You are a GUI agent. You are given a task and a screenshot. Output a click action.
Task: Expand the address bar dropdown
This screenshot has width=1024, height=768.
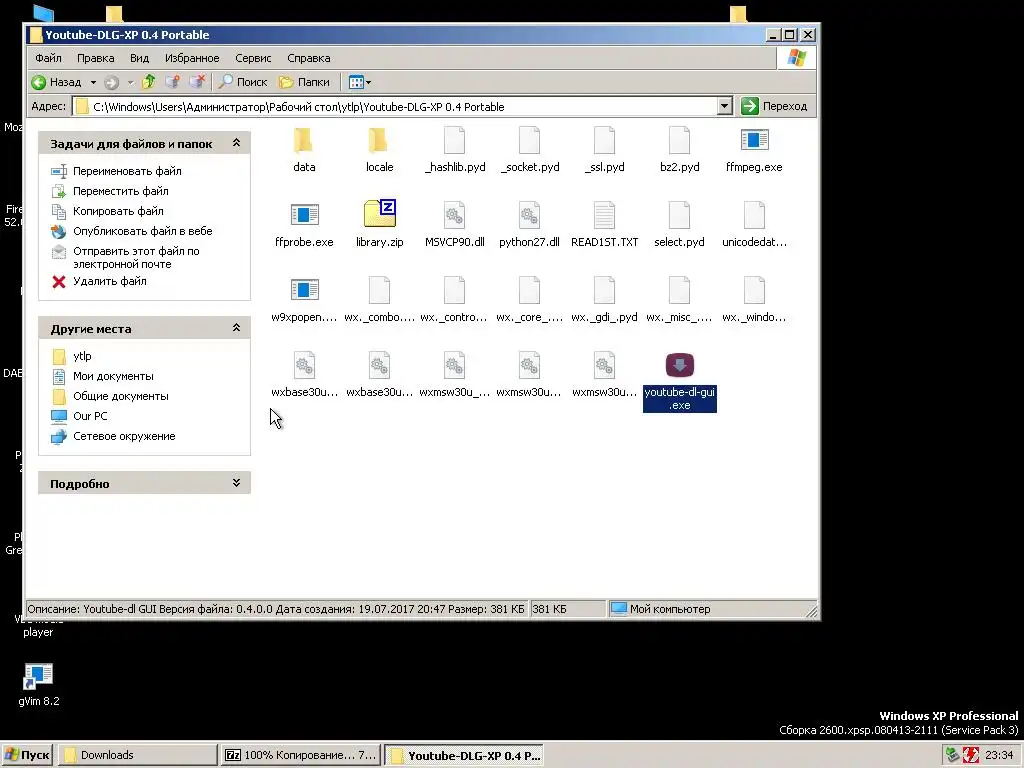[x=724, y=106]
